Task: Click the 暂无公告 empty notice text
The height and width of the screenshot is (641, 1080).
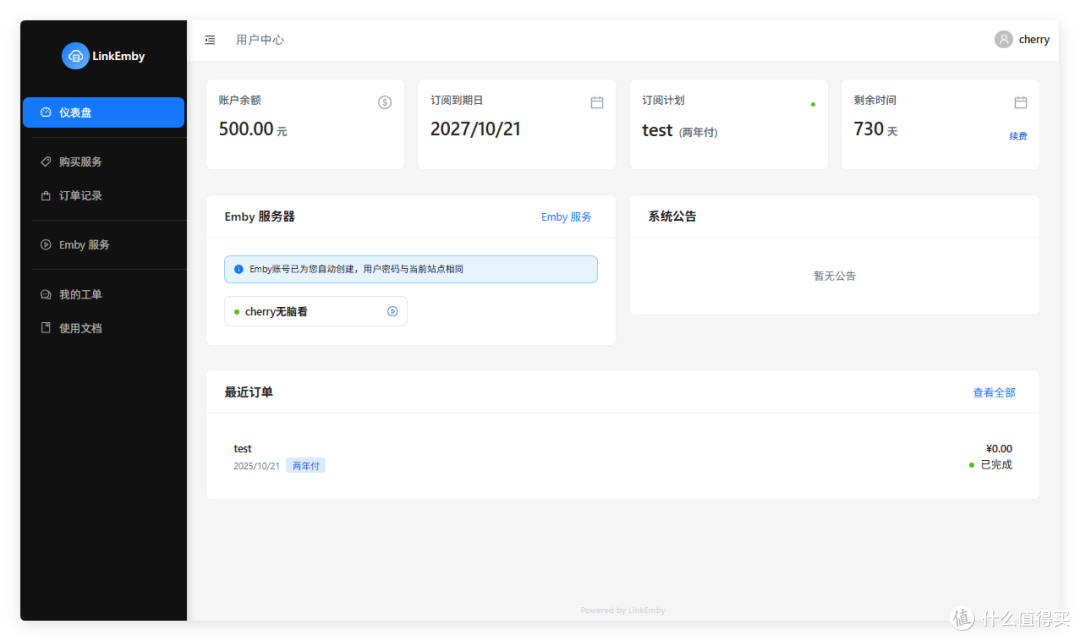Action: tap(835, 276)
